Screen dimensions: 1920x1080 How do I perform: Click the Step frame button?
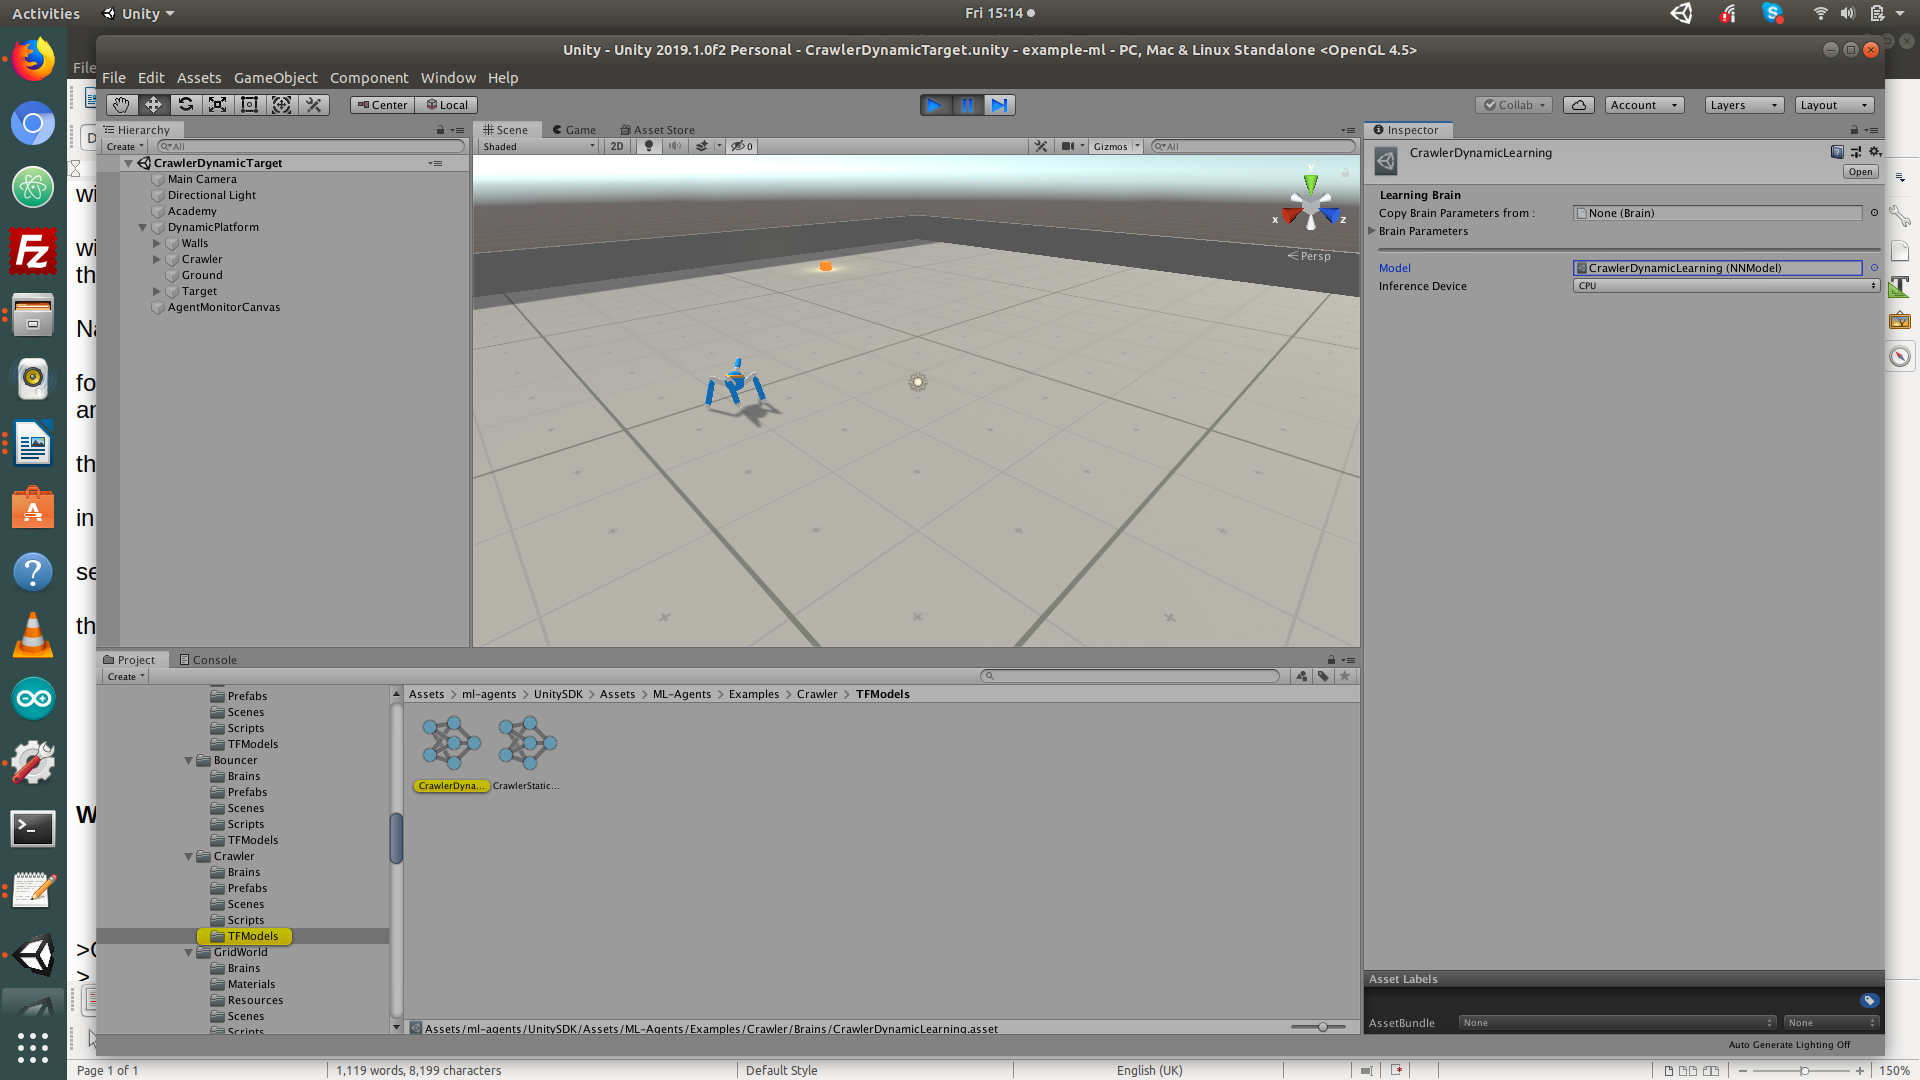click(x=999, y=105)
